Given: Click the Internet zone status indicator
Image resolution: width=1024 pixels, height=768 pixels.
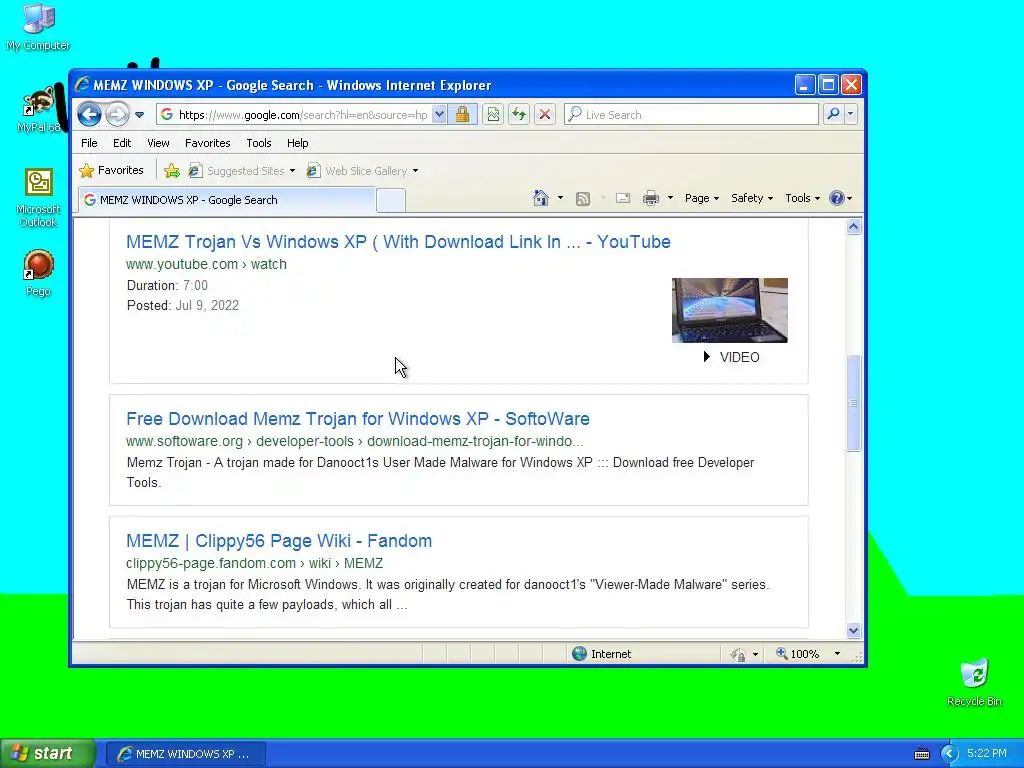Looking at the screenshot, I should pyautogui.click(x=601, y=654).
